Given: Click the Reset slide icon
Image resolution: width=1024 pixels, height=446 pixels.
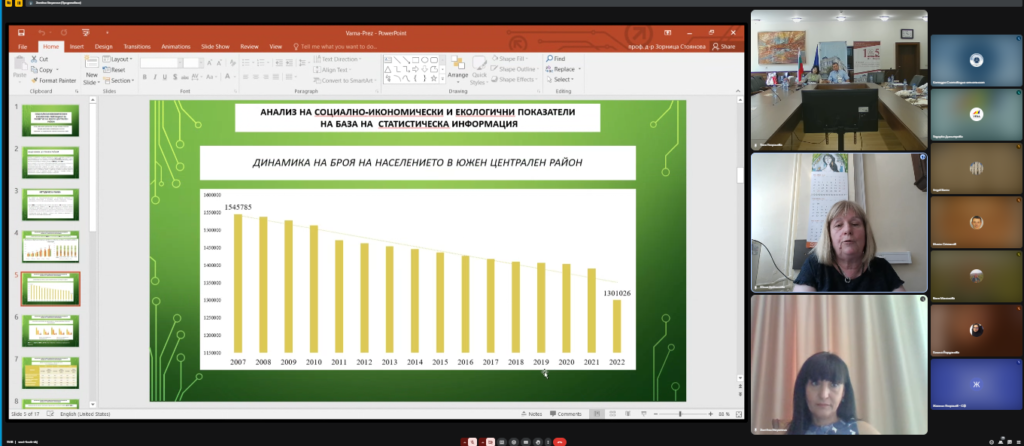Looking at the screenshot, I should click(x=115, y=70).
